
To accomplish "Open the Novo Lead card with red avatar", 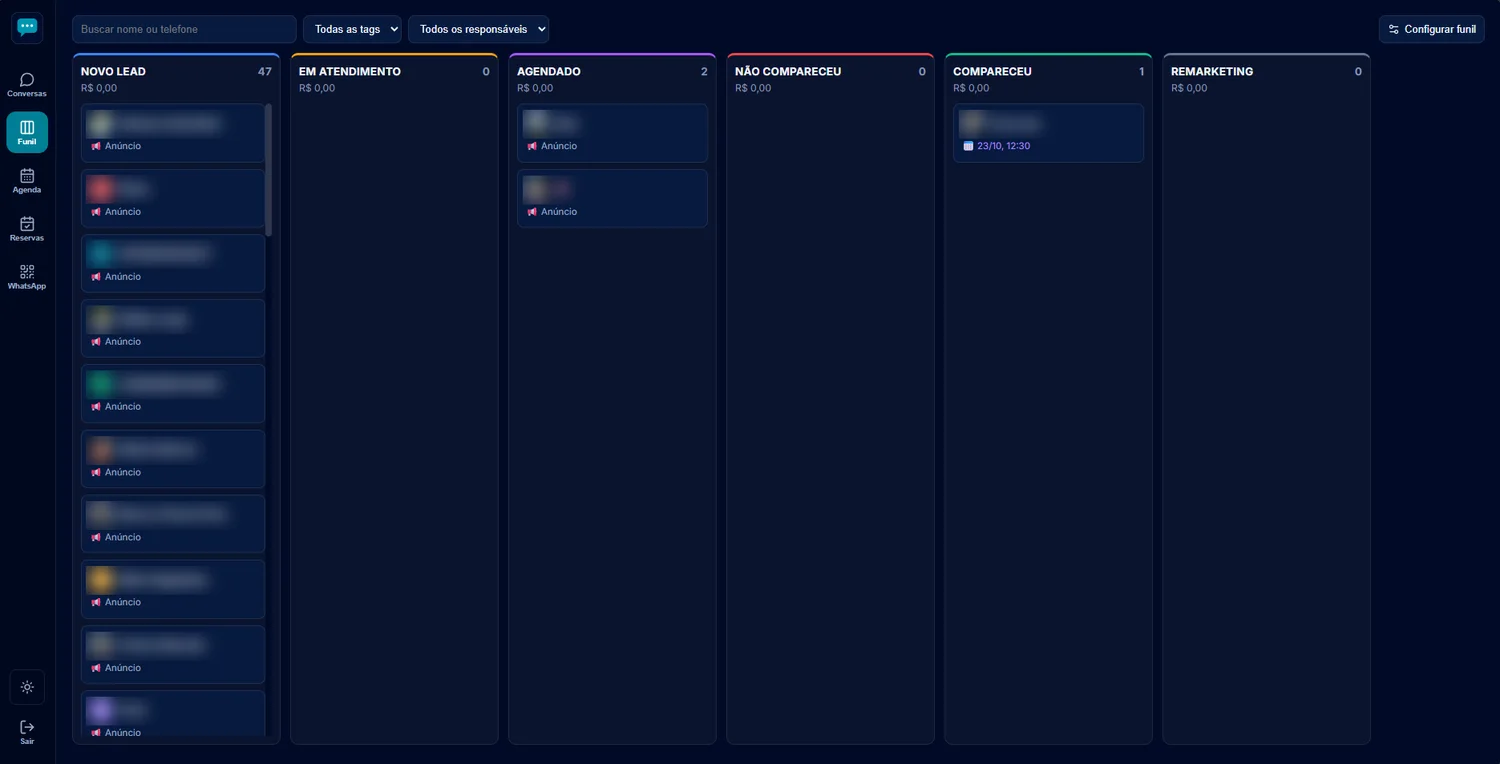I will pyautogui.click(x=173, y=198).
